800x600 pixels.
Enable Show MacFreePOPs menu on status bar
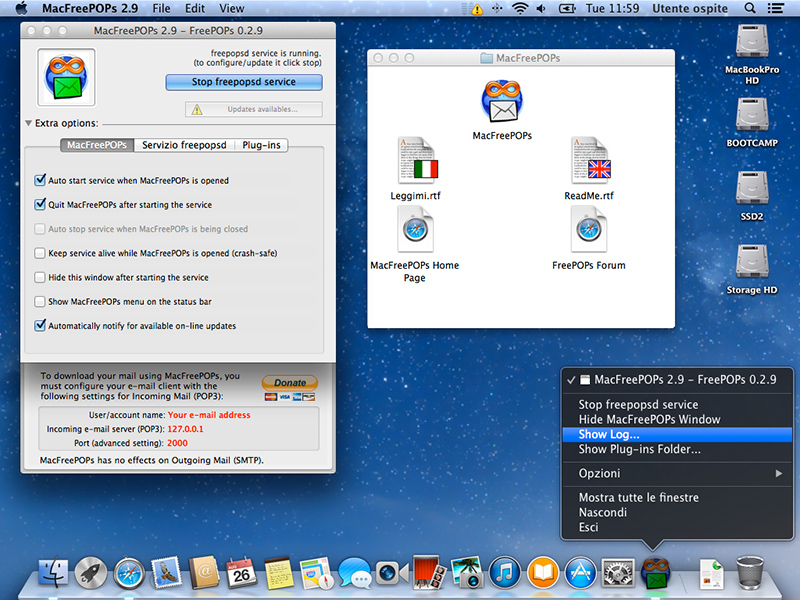tap(40, 302)
